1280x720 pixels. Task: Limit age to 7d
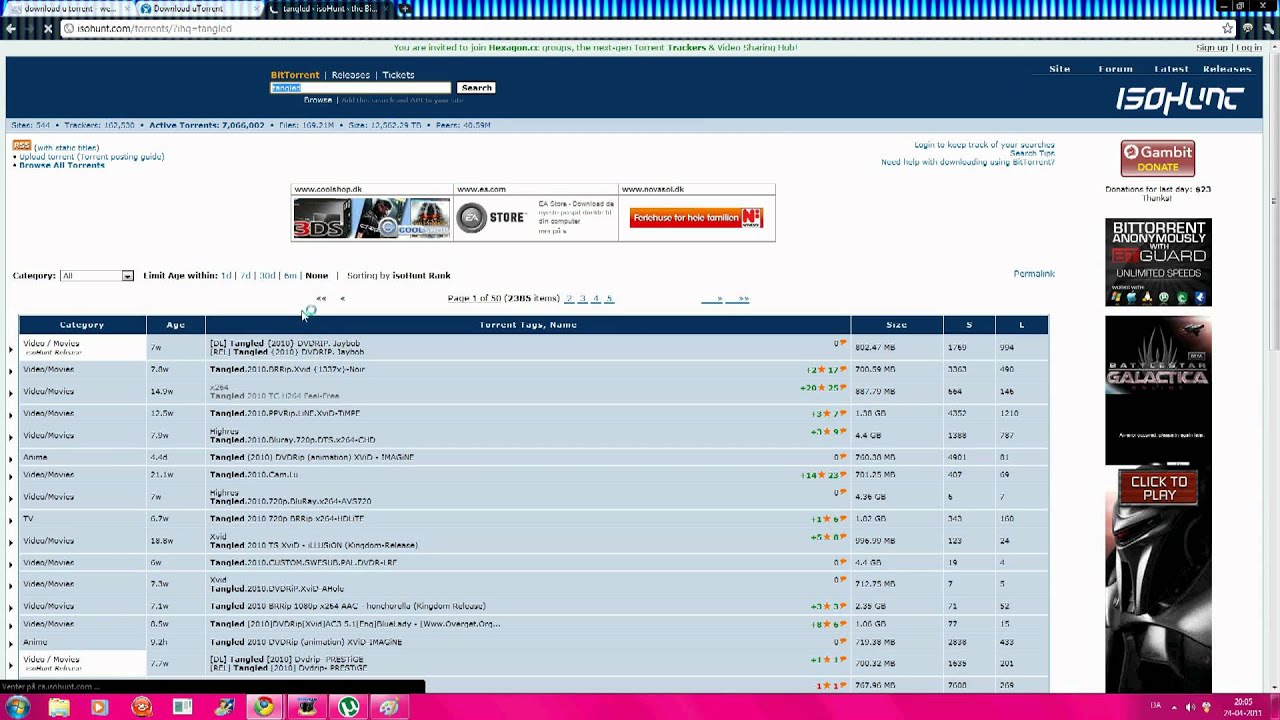[x=245, y=276]
